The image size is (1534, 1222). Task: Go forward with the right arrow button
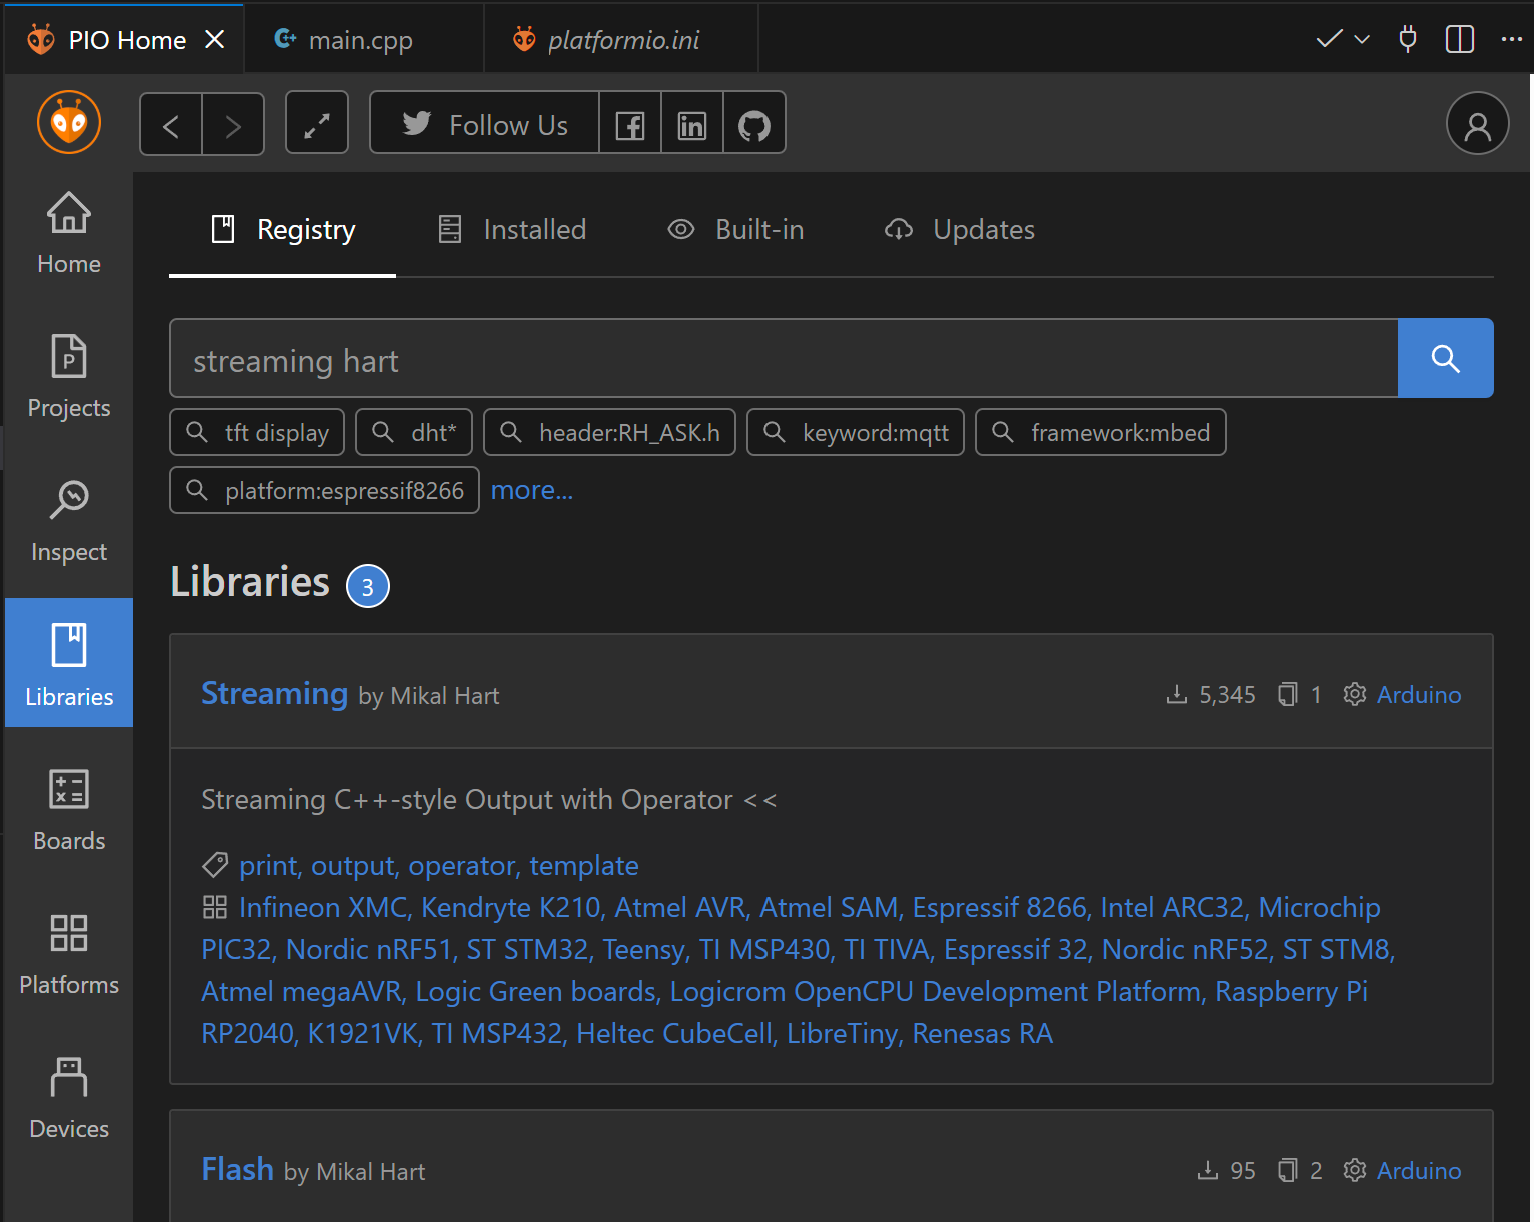tap(233, 124)
